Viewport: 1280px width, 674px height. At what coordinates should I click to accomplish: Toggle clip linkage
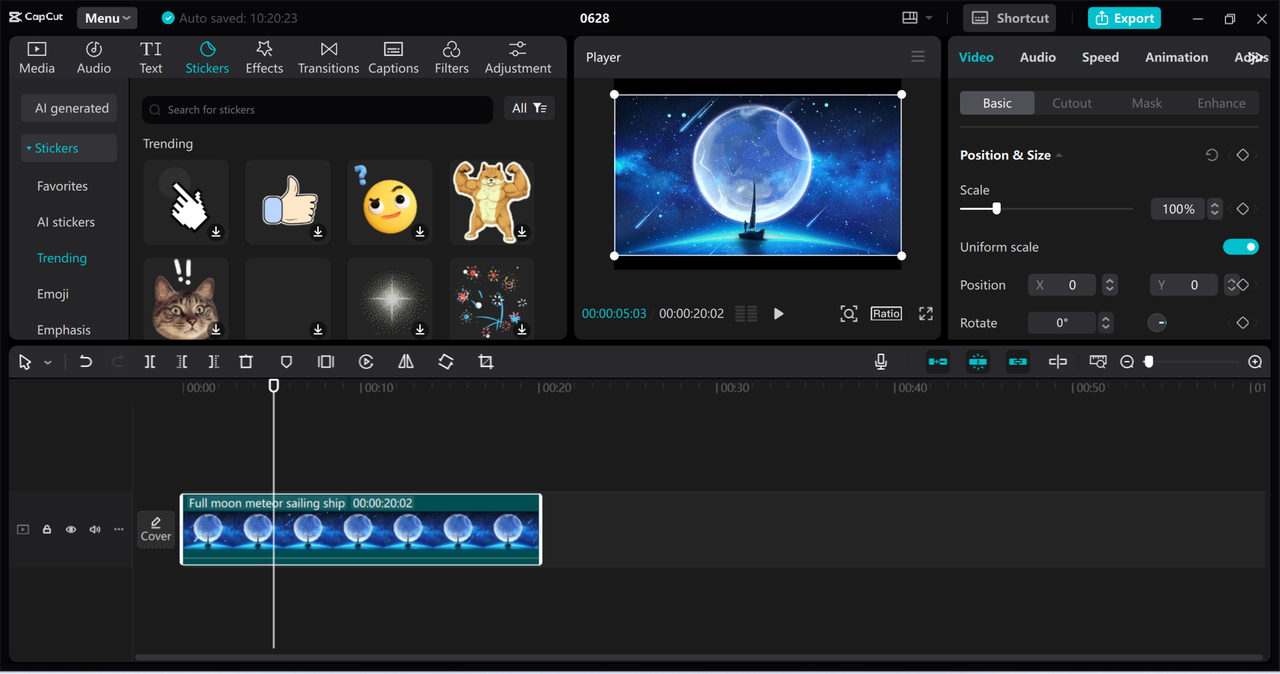click(1018, 362)
